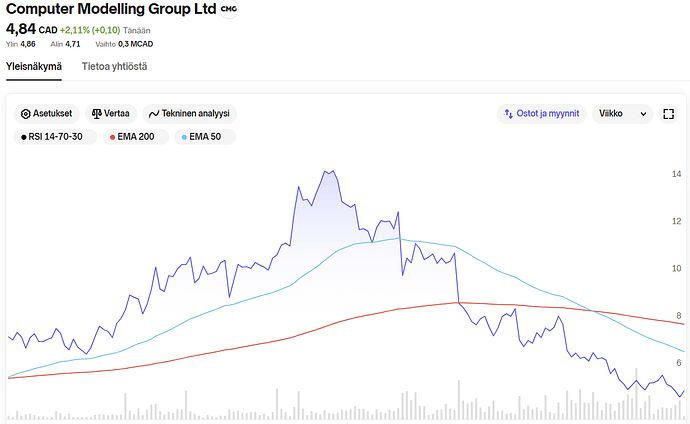The width and height of the screenshot is (690, 424).
Task: Click the Asetukset gear icon
Action: 26,114
